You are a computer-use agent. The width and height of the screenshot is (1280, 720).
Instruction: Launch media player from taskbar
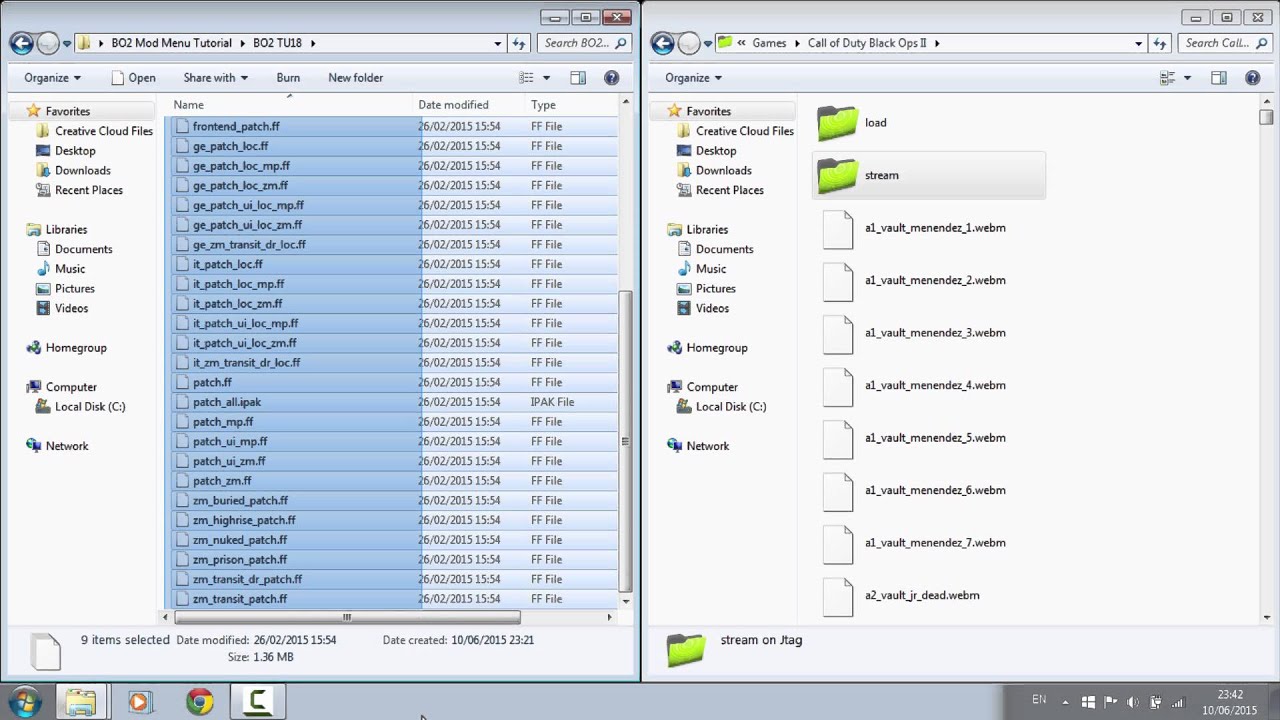click(x=139, y=702)
